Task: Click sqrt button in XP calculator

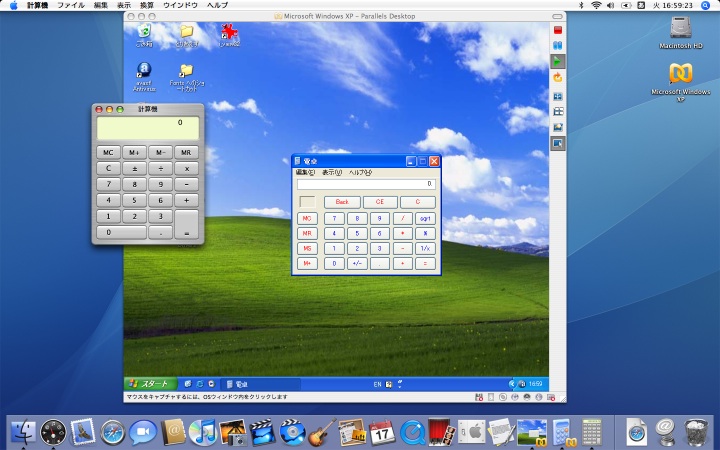Action: 425,219
